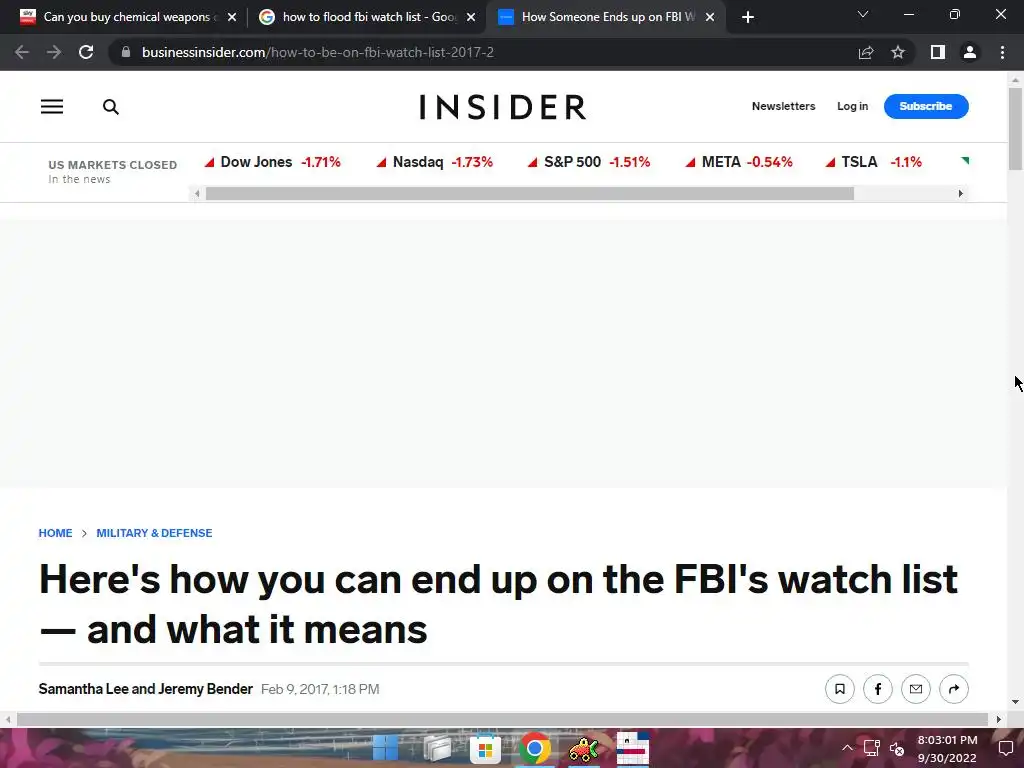Click ticker scrollbar right arrow
1024x768 pixels.
point(960,194)
